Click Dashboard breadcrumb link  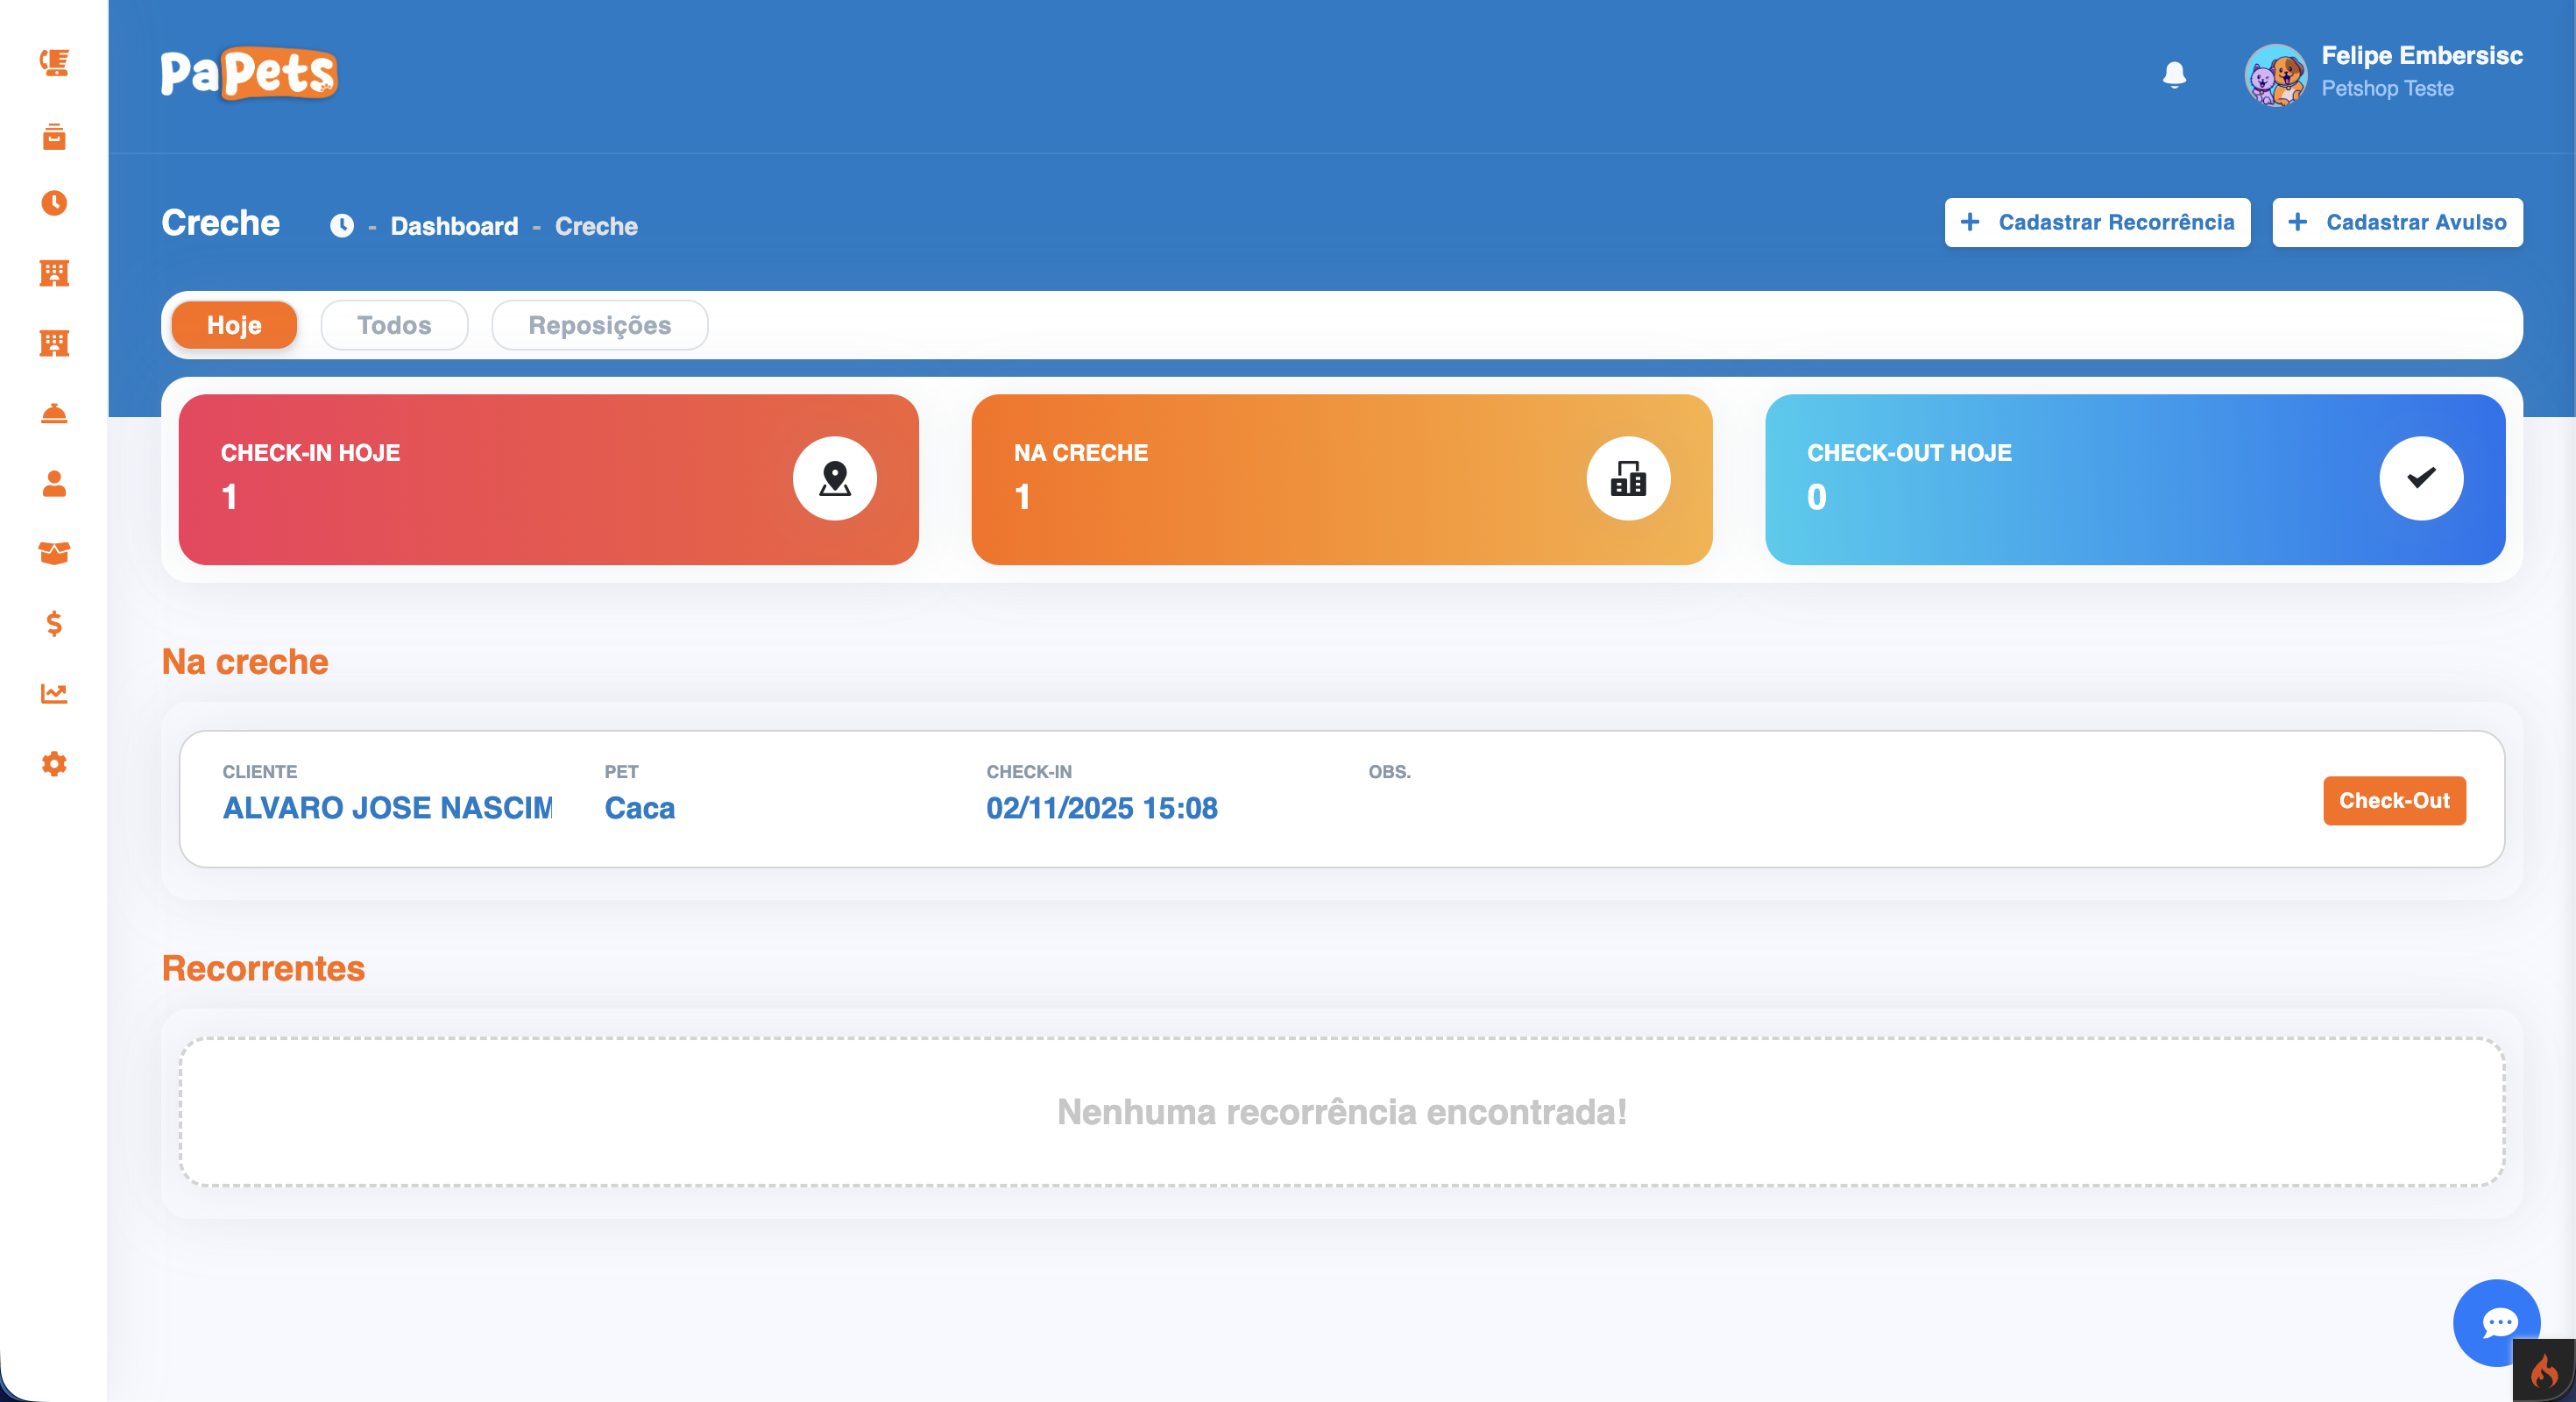pyautogui.click(x=454, y=226)
